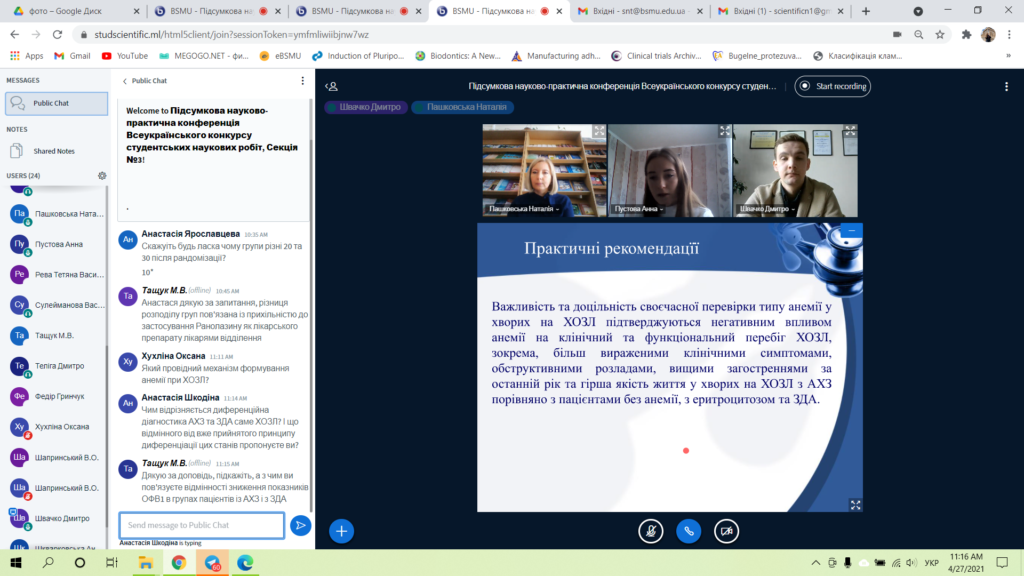Toggle webcam sharing button
The height and width of the screenshot is (576, 1024).
pos(727,531)
